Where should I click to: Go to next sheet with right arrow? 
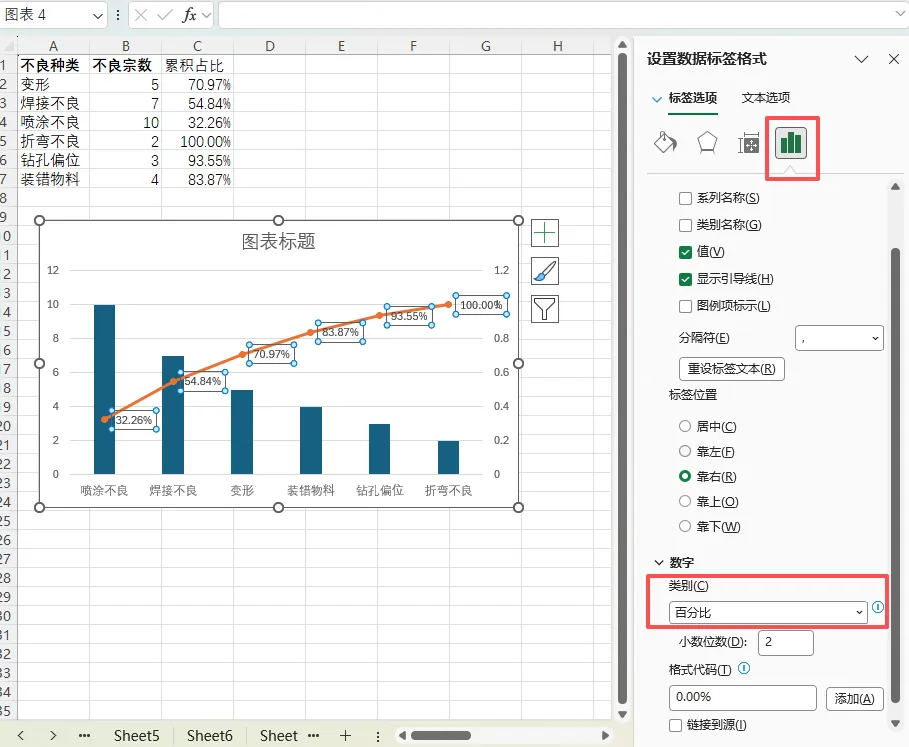click(53, 735)
